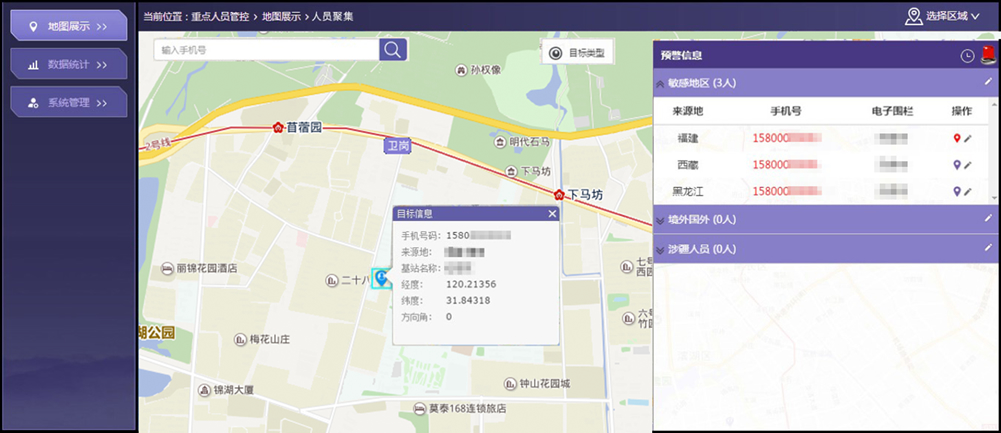
Task: Expand the 涉疆人员 section
Action: (661, 248)
